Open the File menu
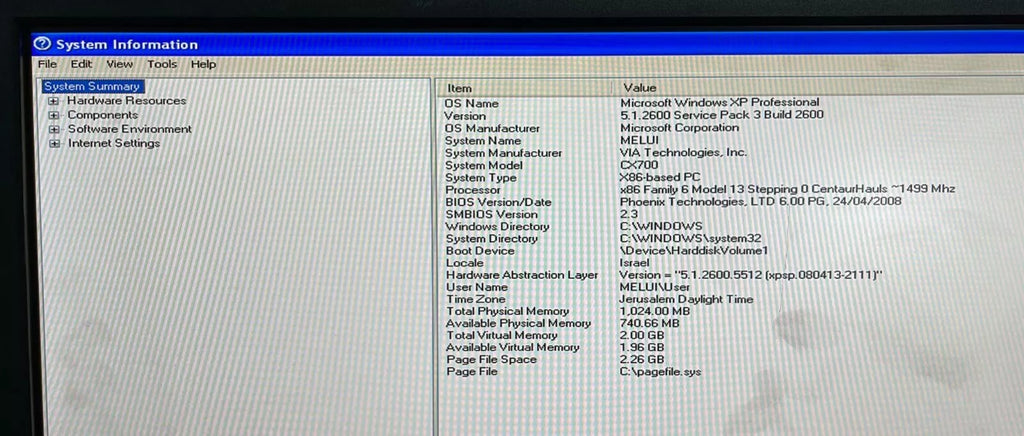1024x436 pixels. [x=47, y=64]
